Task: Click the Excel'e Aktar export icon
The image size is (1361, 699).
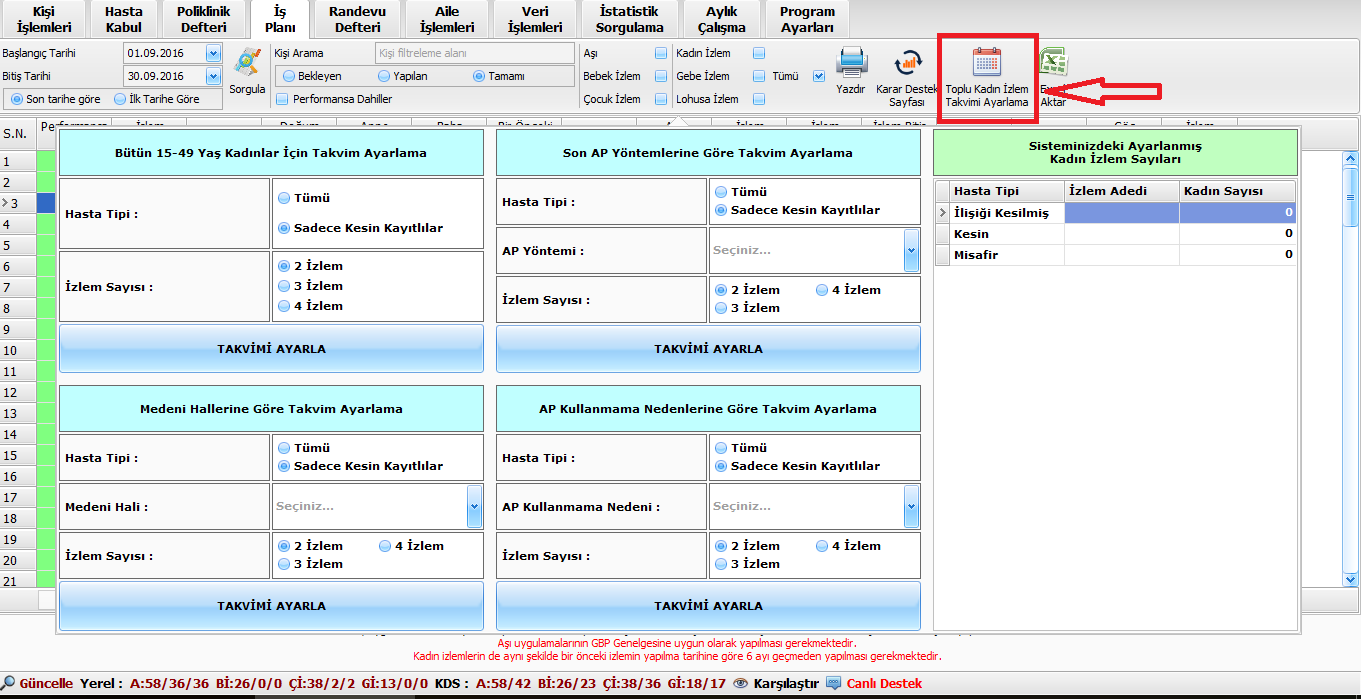Action: [x=1053, y=65]
